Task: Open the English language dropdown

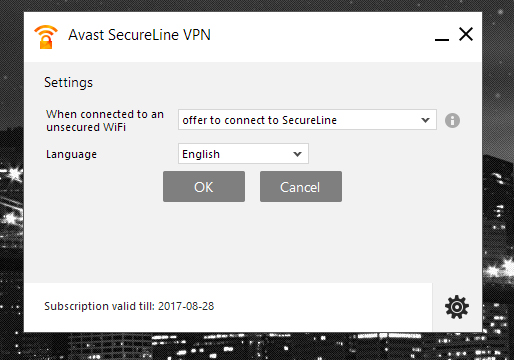Action: point(243,154)
